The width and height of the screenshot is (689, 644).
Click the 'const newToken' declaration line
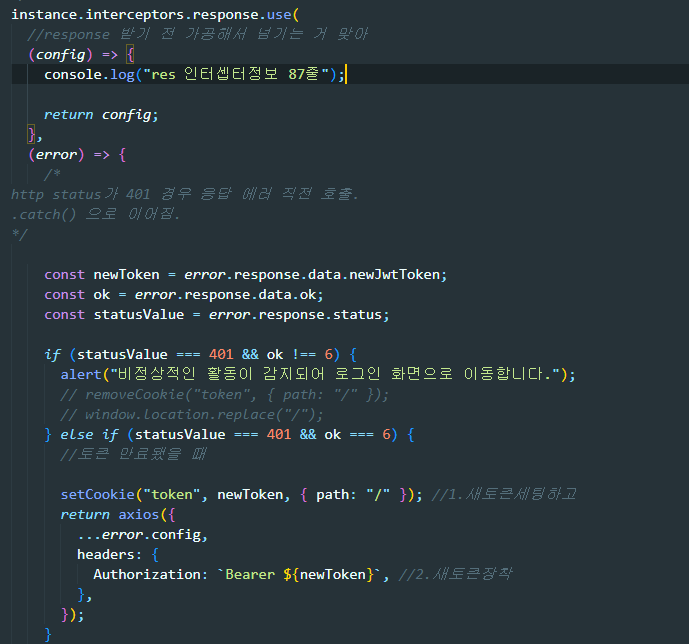point(245,275)
